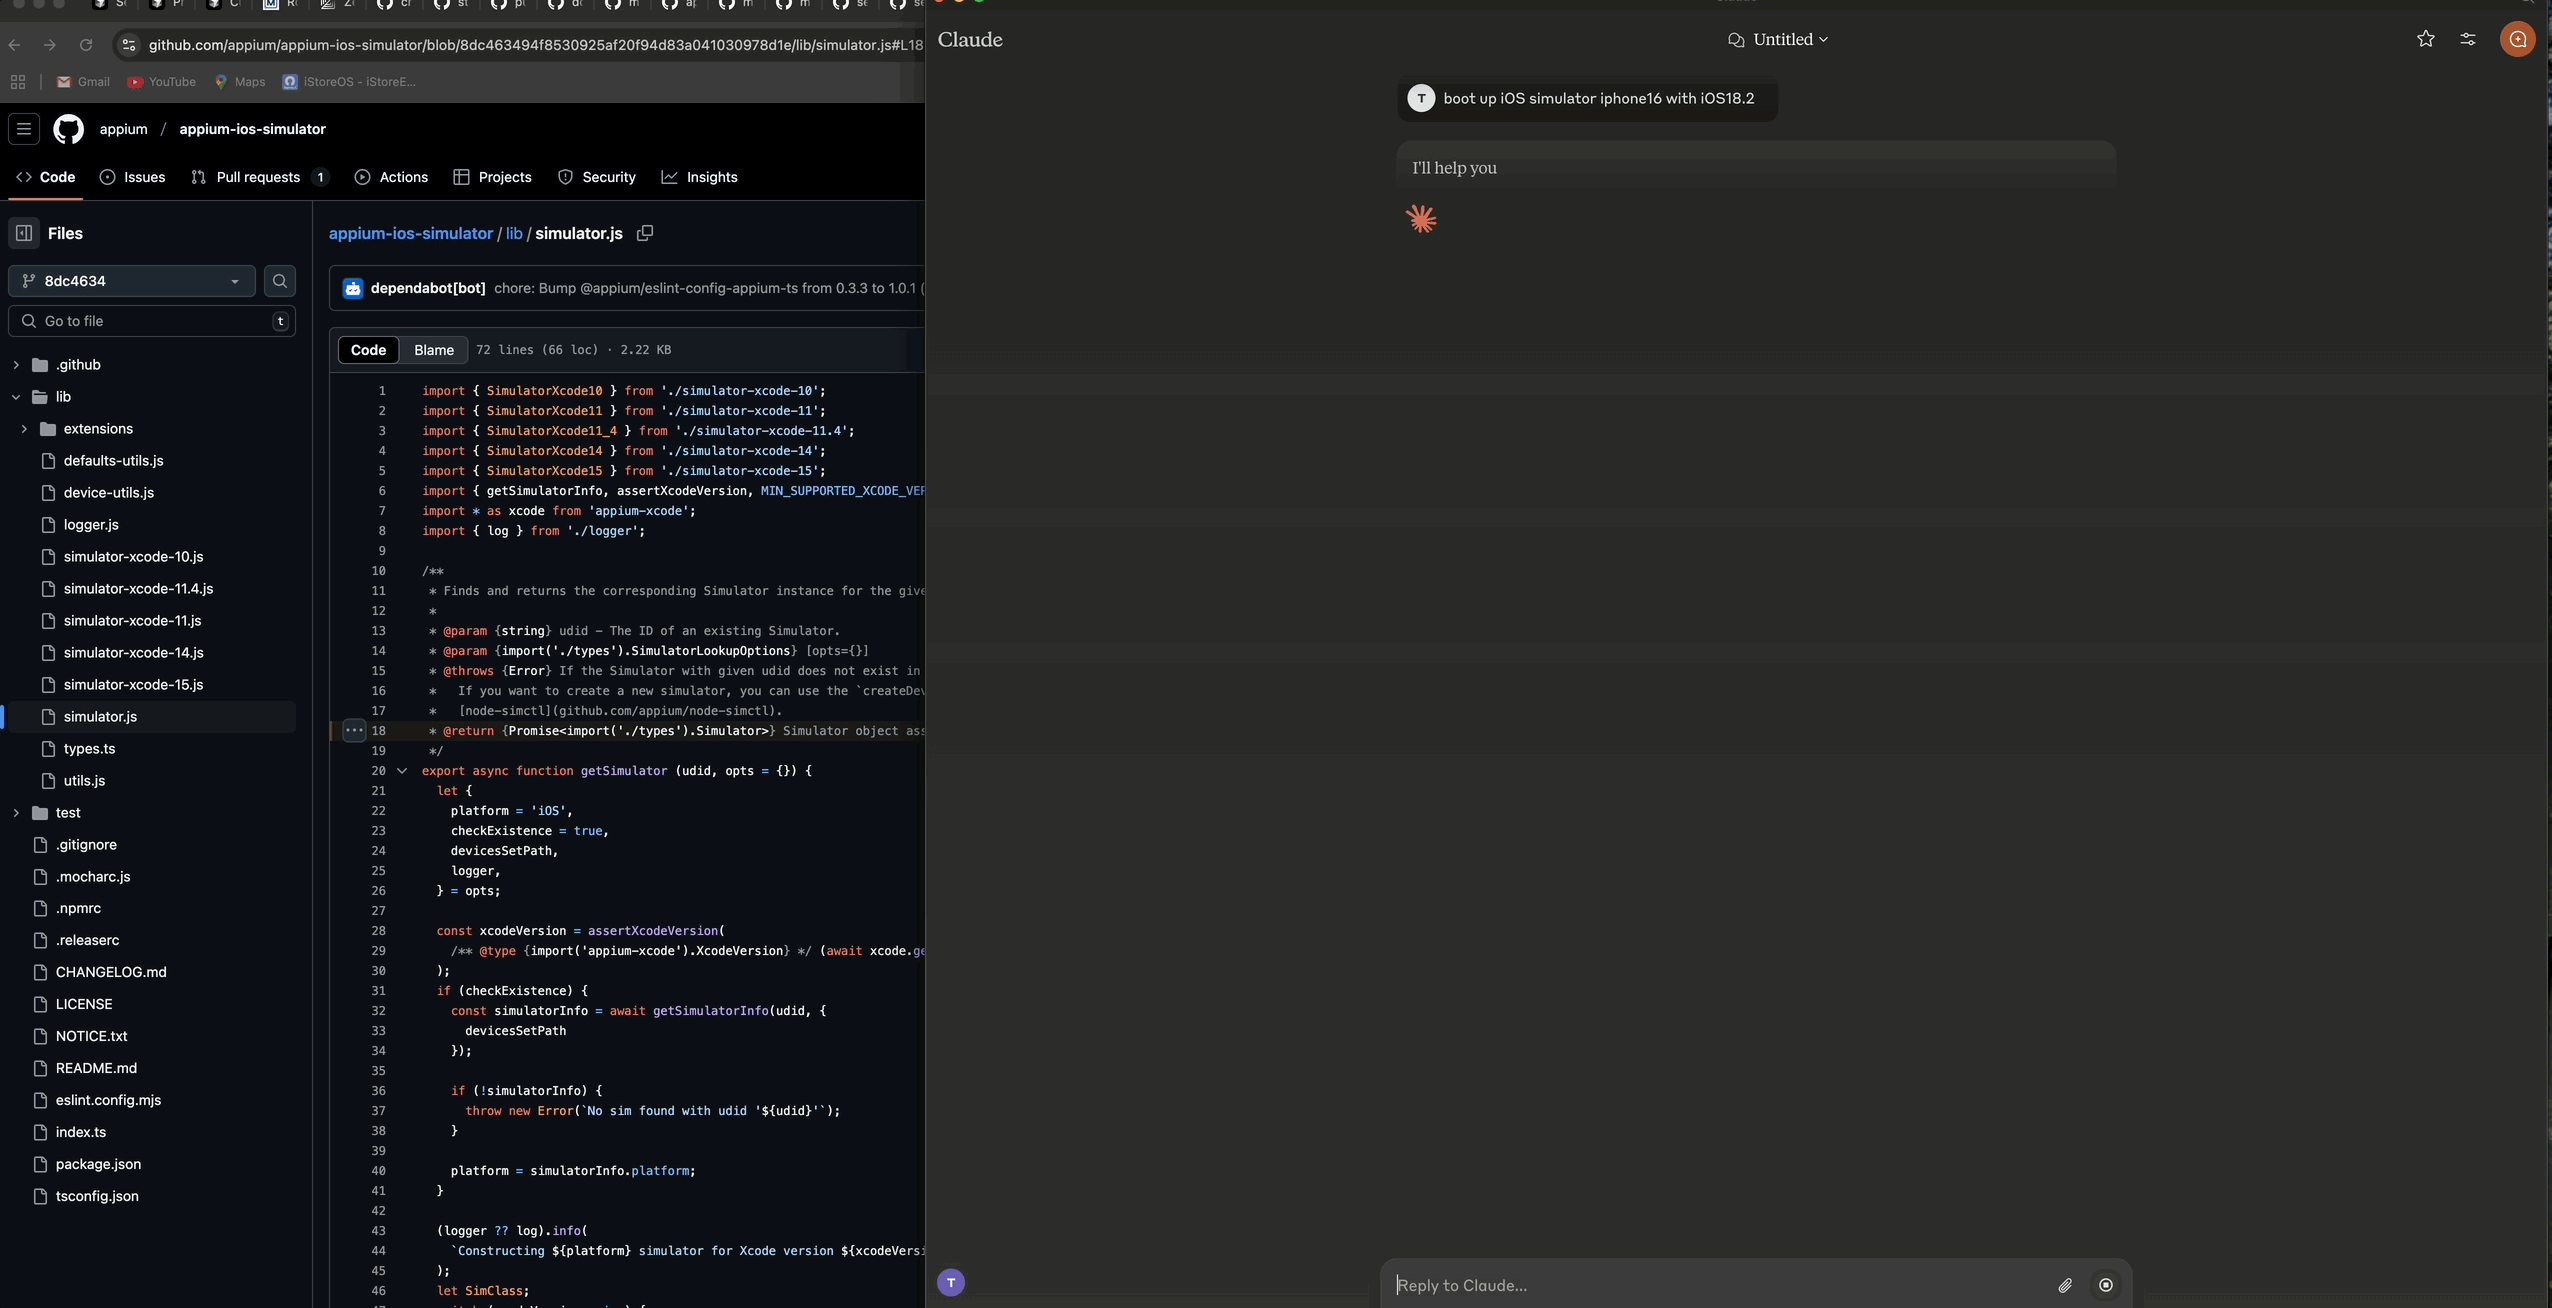Open the Pull requests tab

click(258, 177)
